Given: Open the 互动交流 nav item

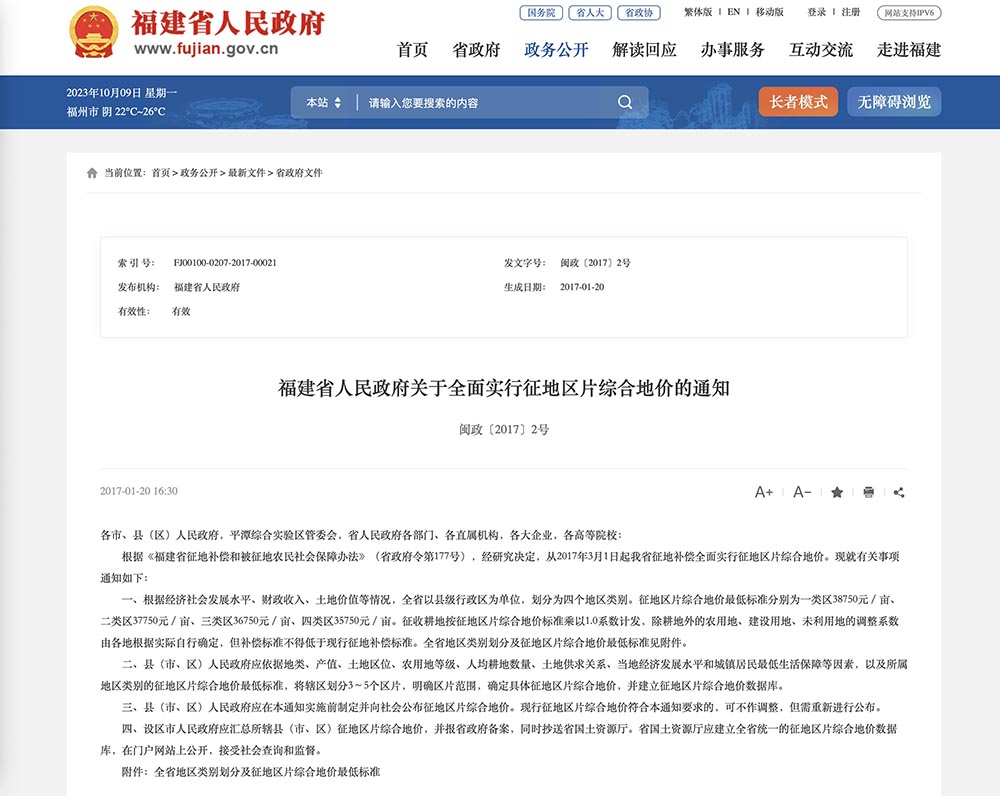Looking at the screenshot, I should (821, 50).
